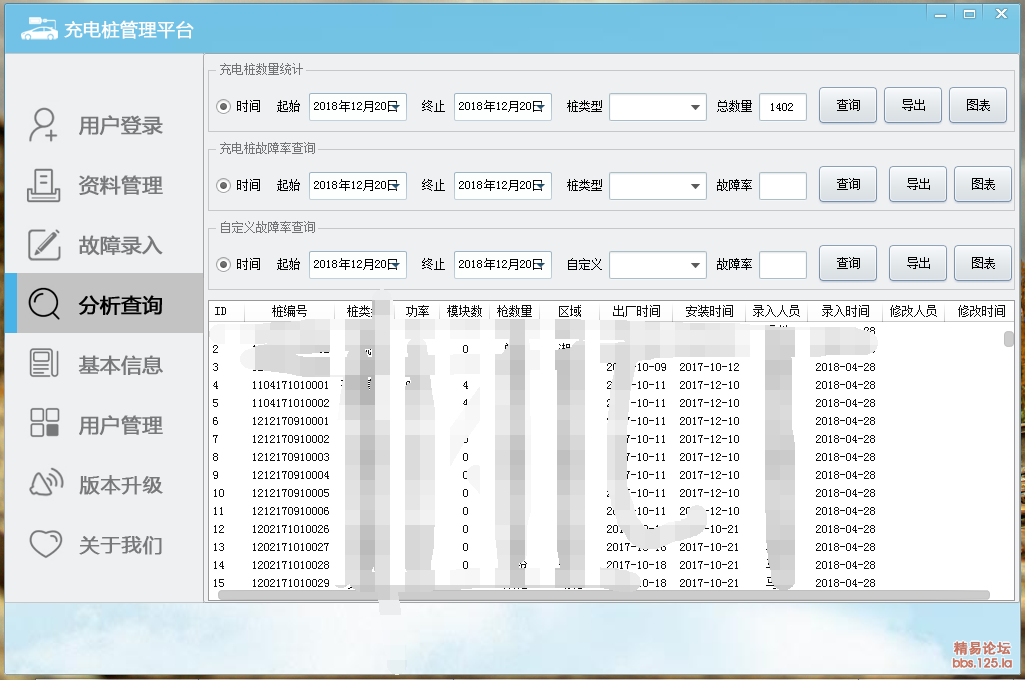This screenshot has height=680, width=1025.
Task: Click the 修改时间 column header
Action: tap(981, 311)
